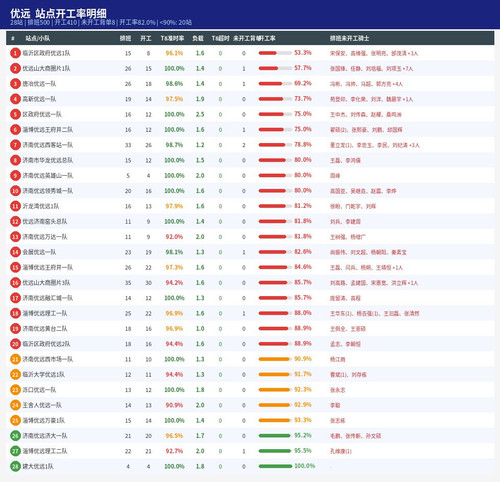500x482 pixels.
Task: Click the 69.2% rate in row 3
Action: click(303, 83)
